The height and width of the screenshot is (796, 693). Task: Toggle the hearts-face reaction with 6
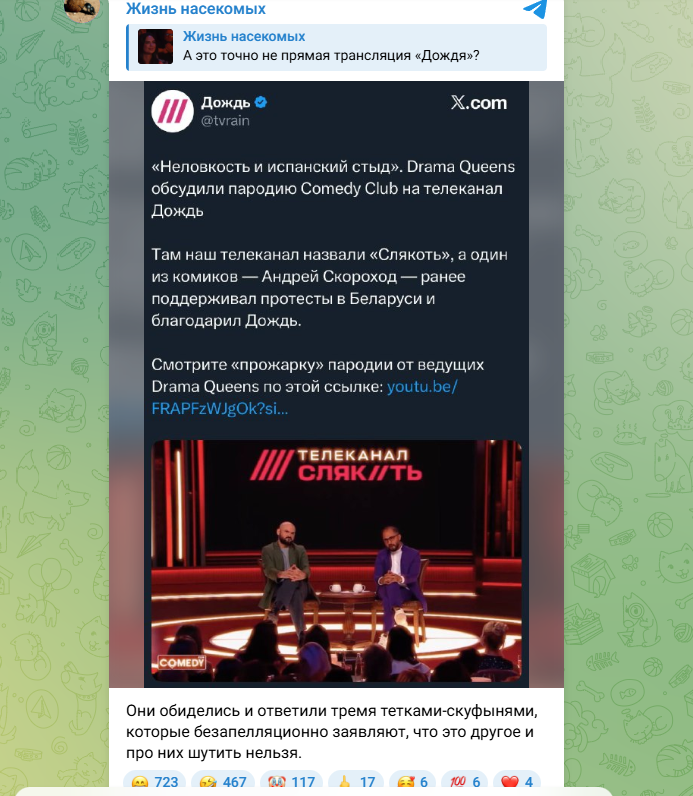[x=412, y=782]
